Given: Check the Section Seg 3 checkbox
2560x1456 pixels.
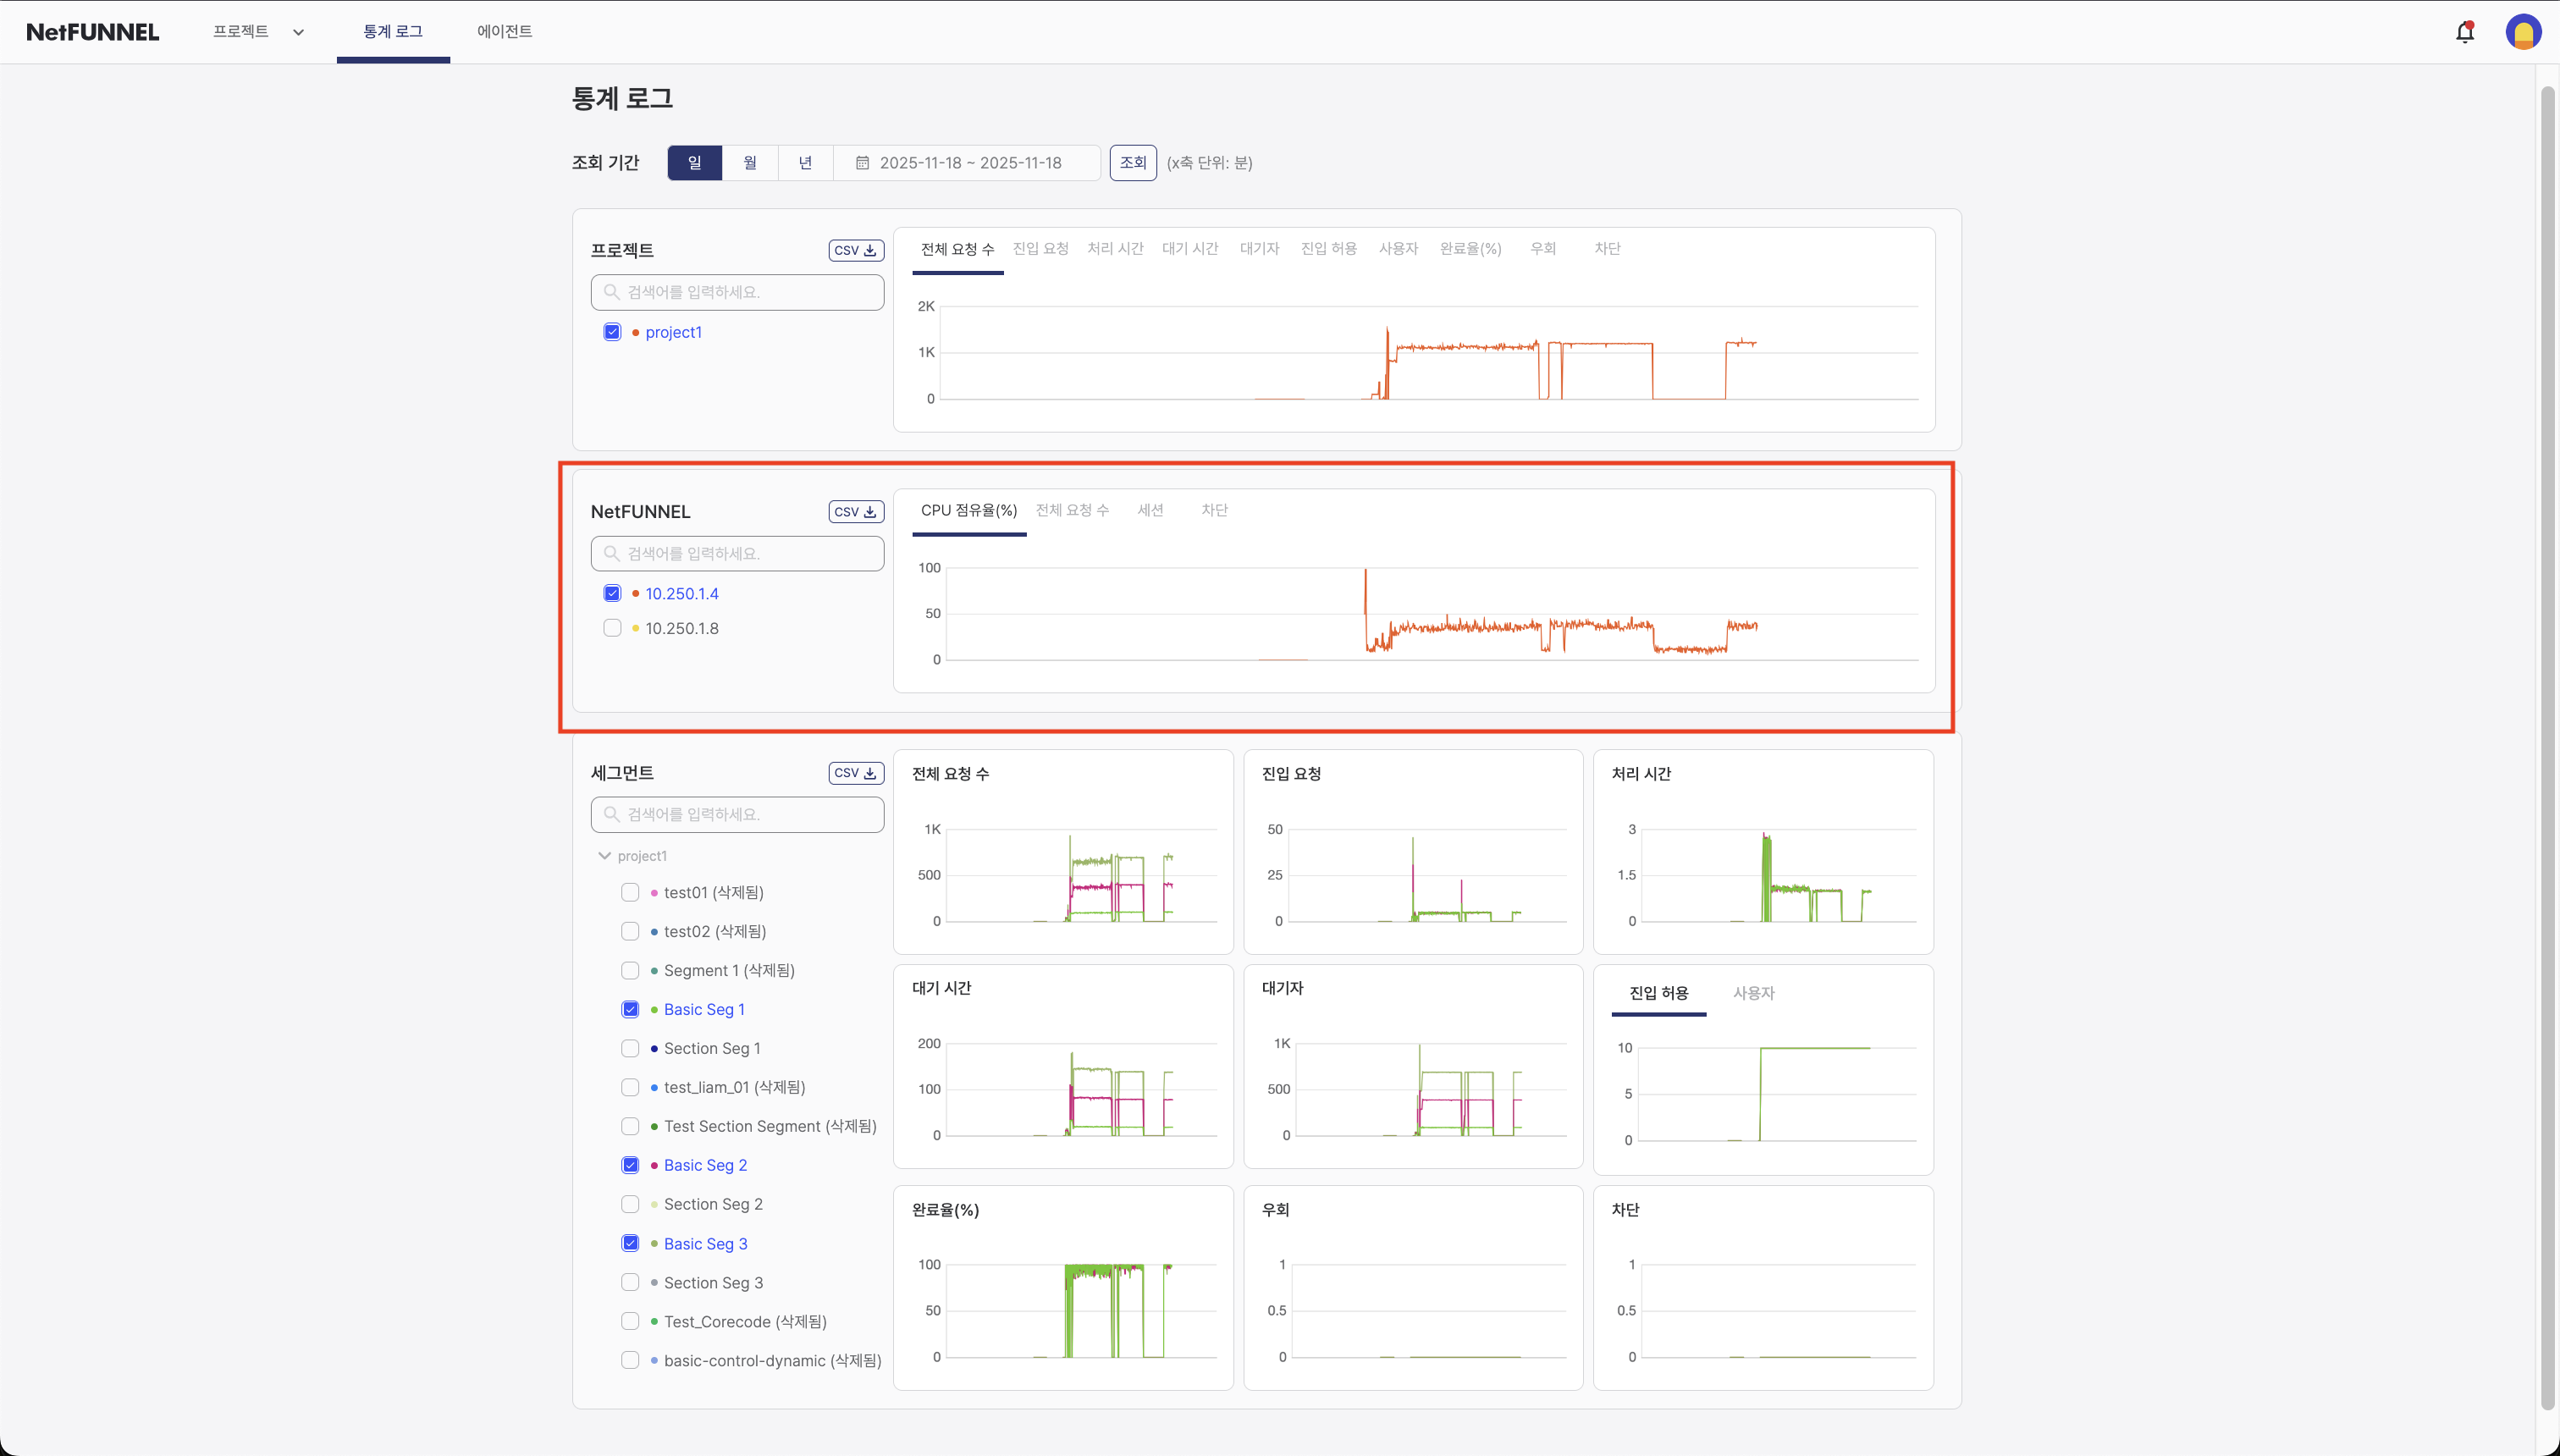Looking at the screenshot, I should pyautogui.click(x=630, y=1282).
